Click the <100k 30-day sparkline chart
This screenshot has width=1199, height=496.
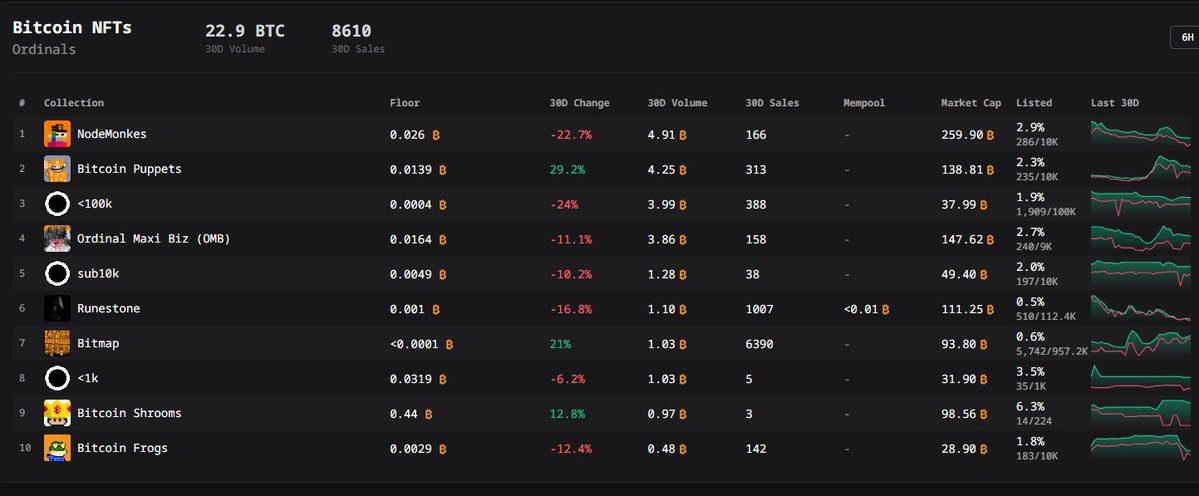1140,204
